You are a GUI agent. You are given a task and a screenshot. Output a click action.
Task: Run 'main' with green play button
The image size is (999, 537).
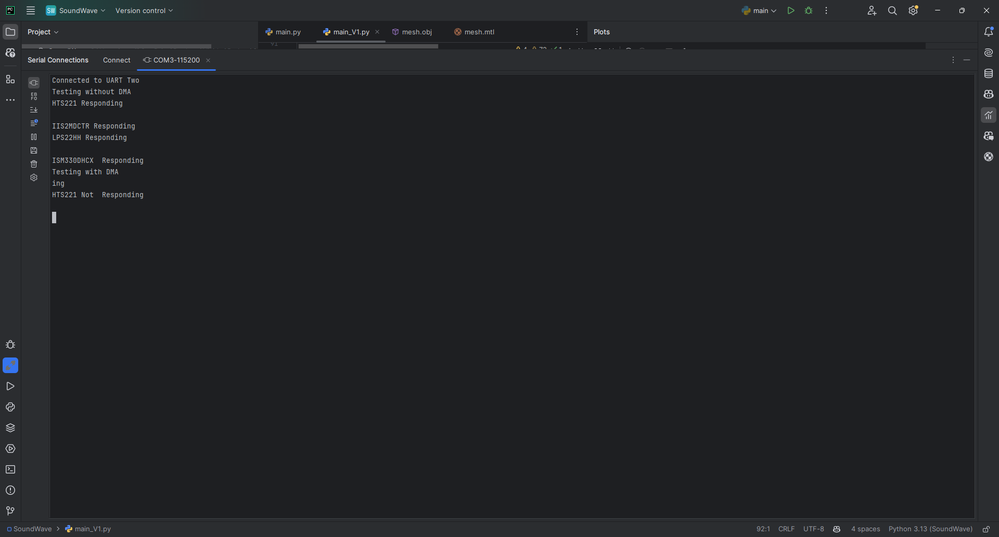(x=791, y=10)
